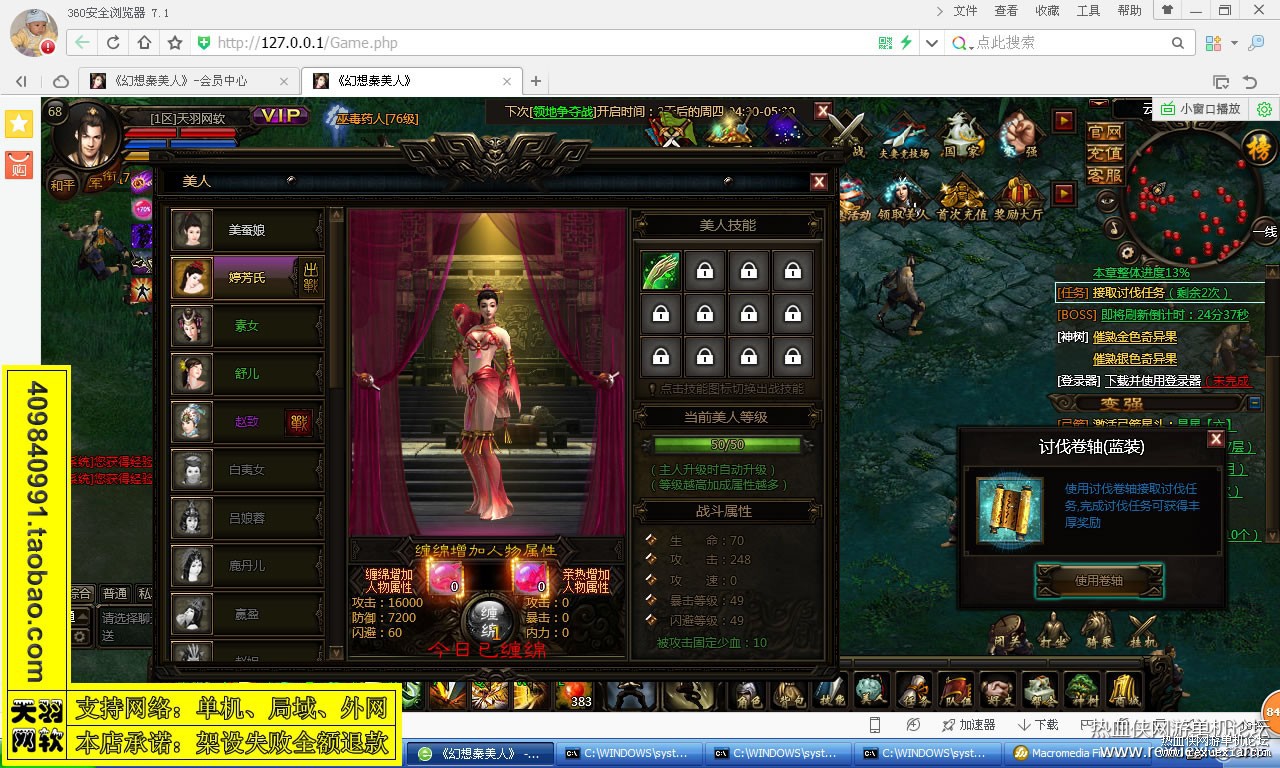
Task: Click the 讨伐卷轴 scroll item icon
Action: coord(1010,510)
